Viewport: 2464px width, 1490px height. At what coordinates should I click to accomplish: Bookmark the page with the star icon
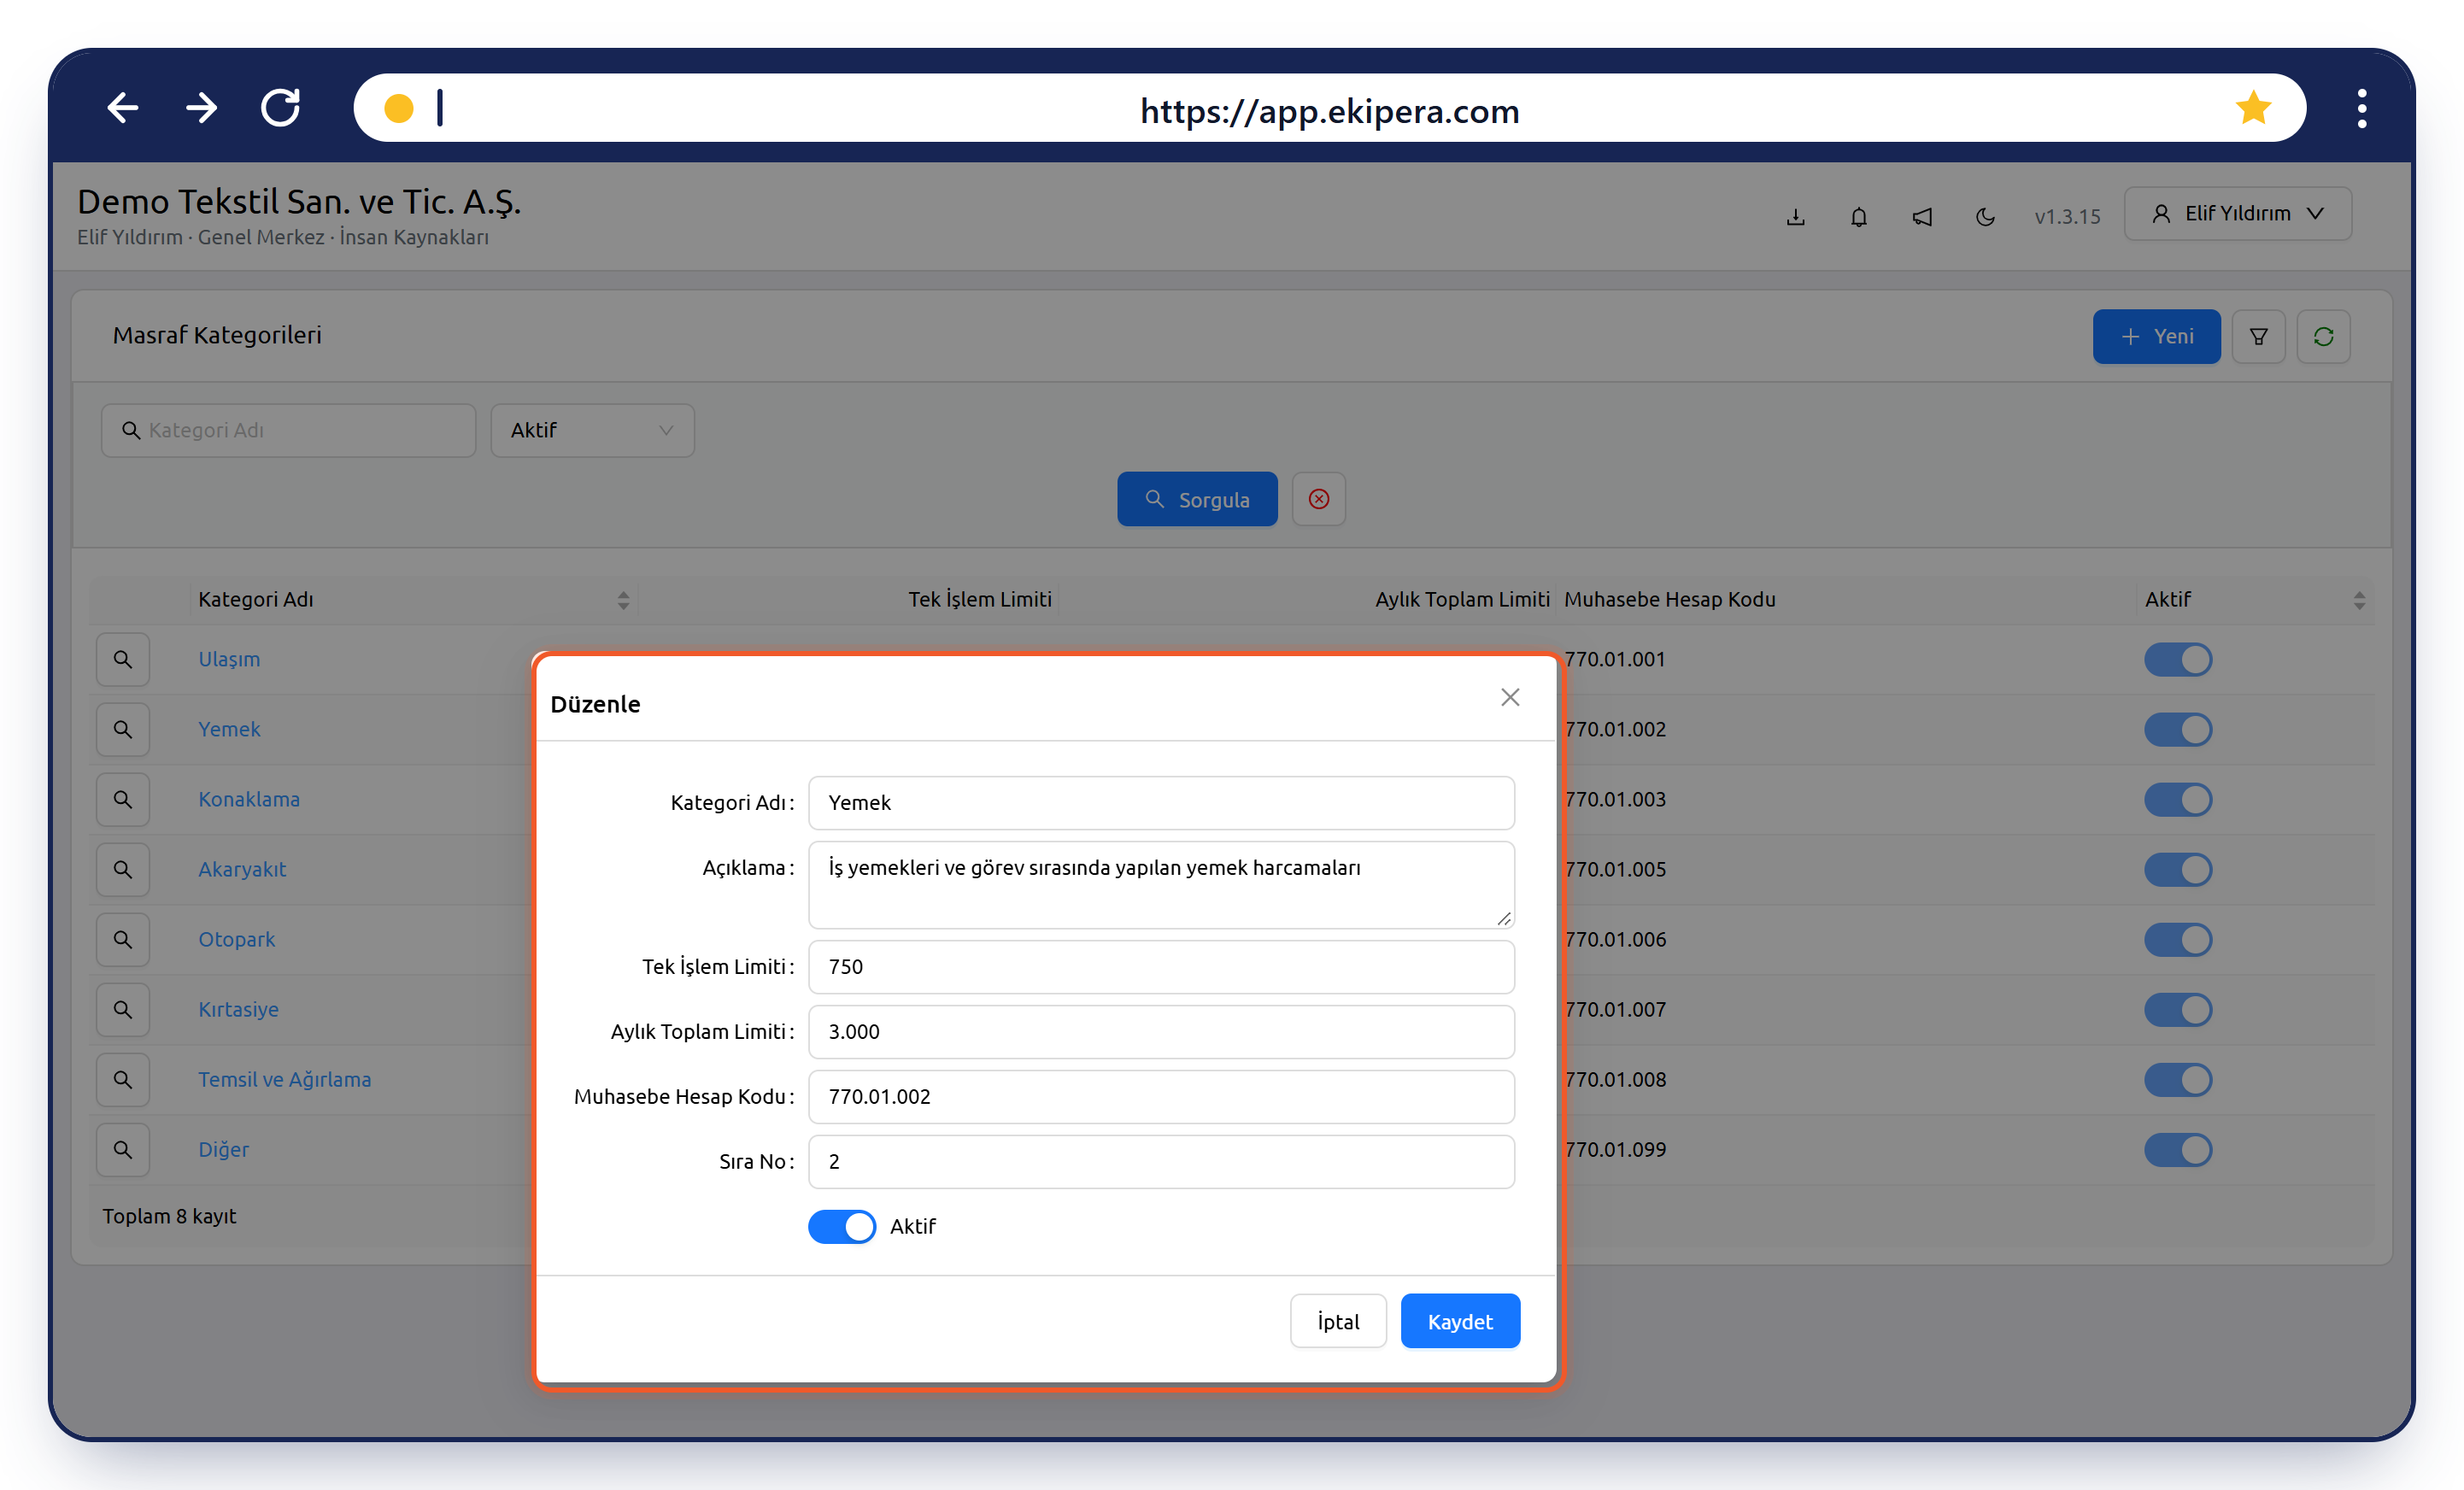click(2253, 108)
